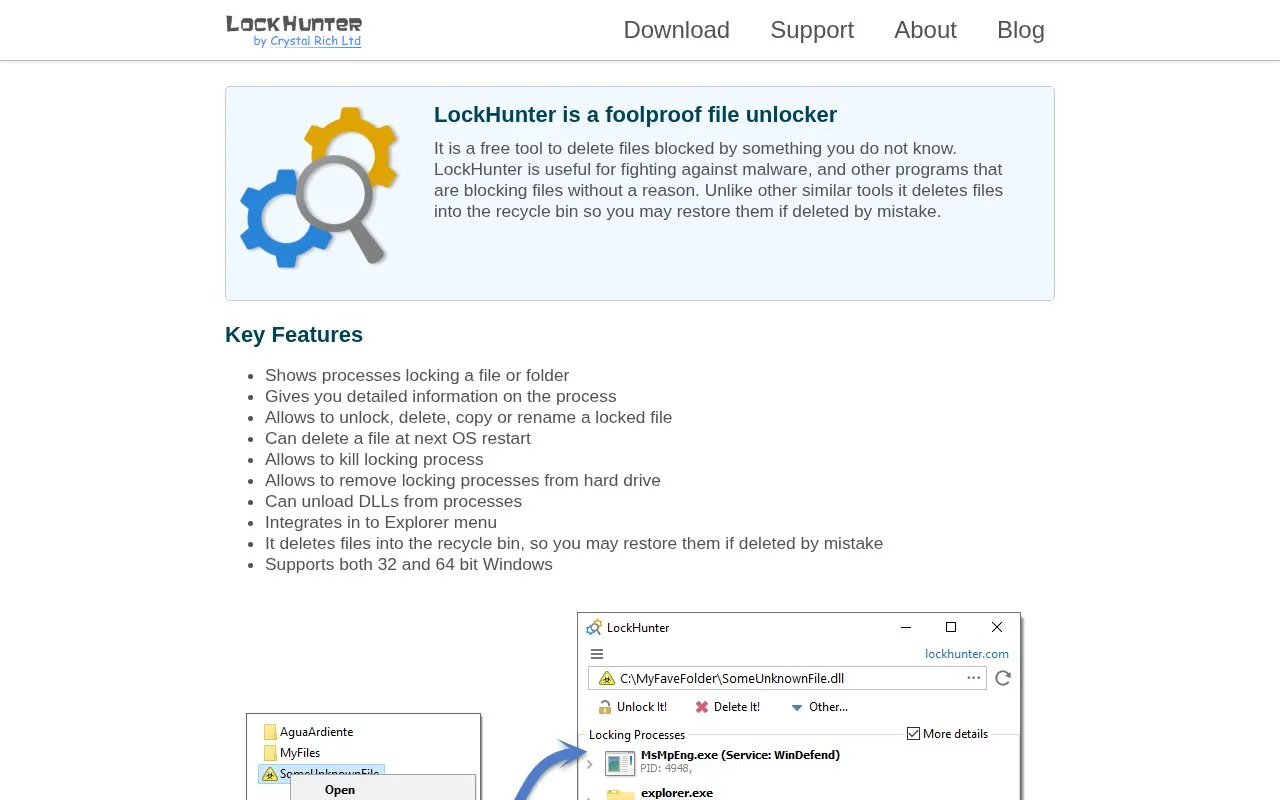This screenshot has width=1280, height=800.
Task: Expand the MsMpEng.exe process row chevron
Action: point(590,765)
